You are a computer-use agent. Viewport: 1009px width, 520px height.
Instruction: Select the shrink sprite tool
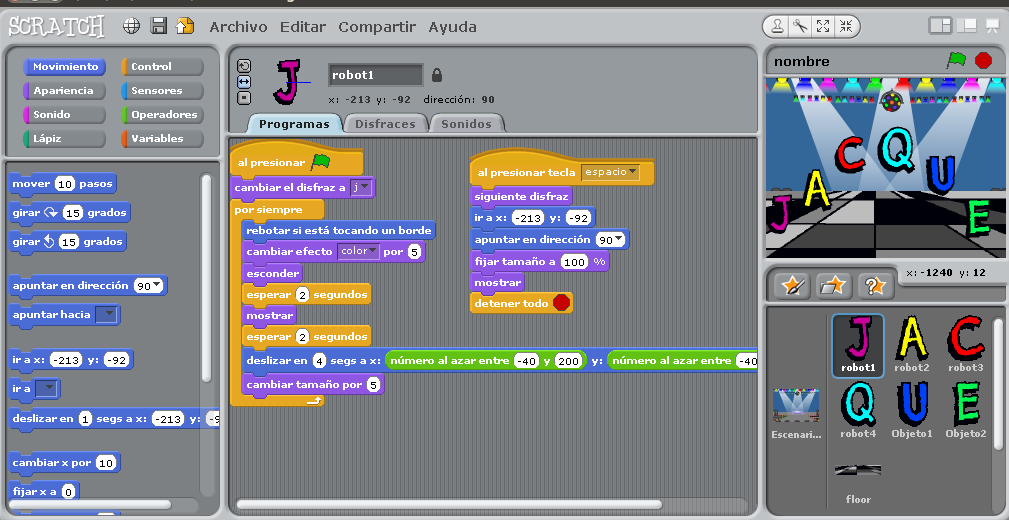pyautogui.click(x=846, y=26)
